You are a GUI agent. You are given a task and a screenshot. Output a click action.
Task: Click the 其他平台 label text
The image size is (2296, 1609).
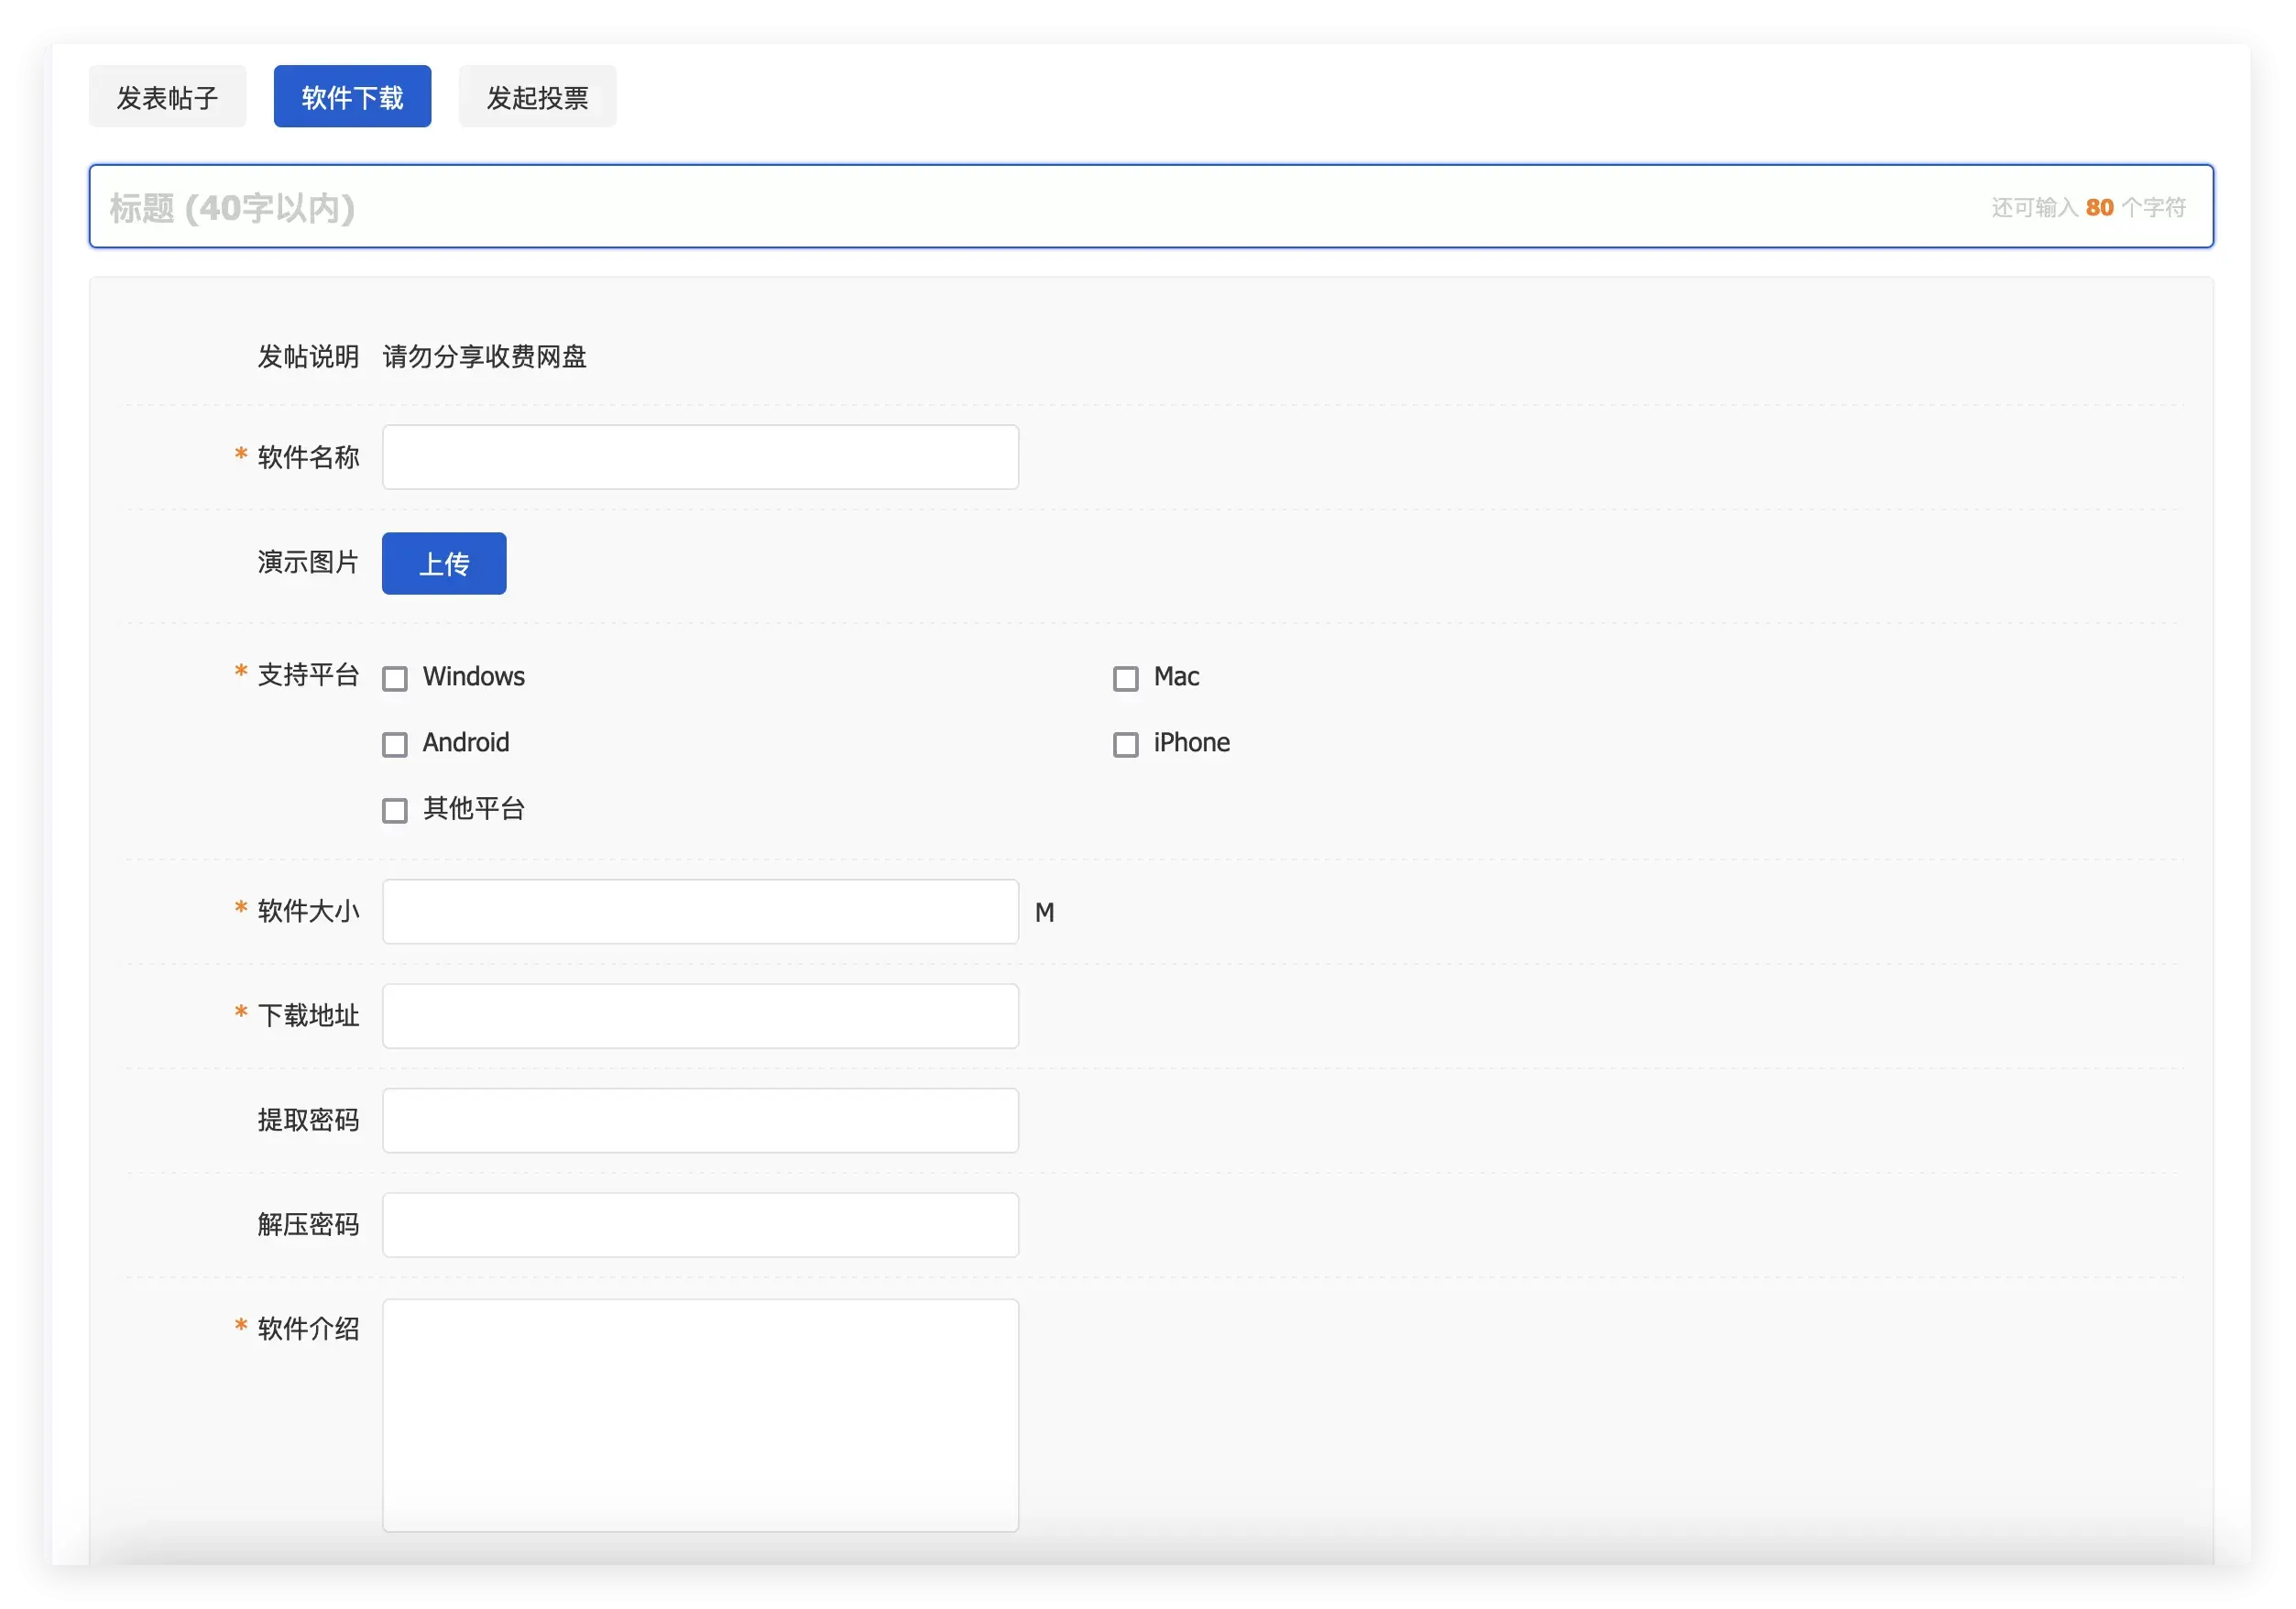tap(473, 809)
